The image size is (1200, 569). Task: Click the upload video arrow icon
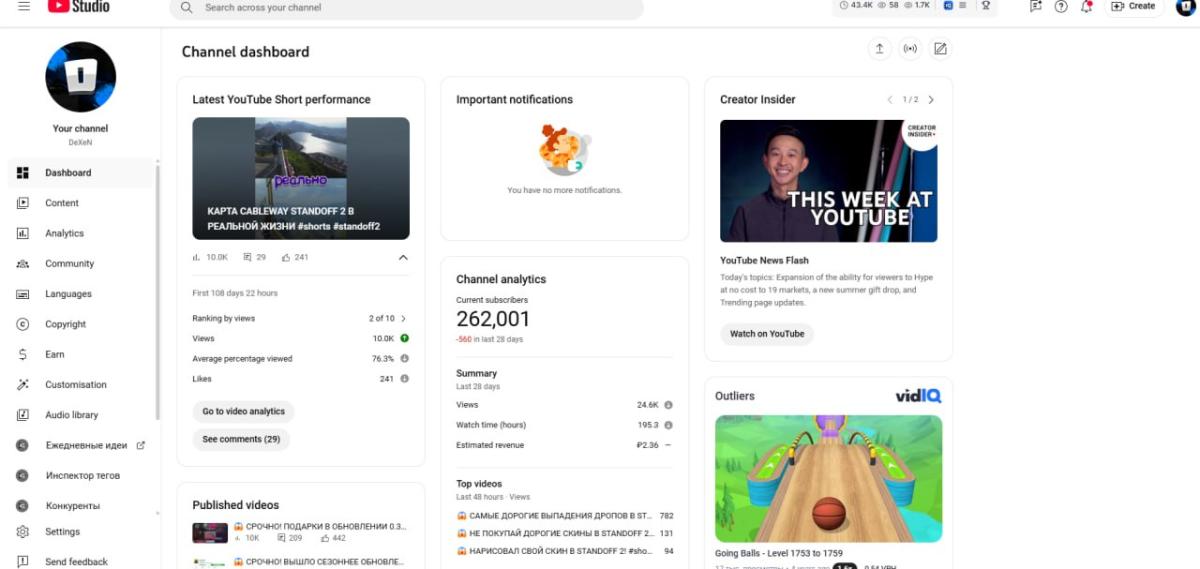(879, 48)
